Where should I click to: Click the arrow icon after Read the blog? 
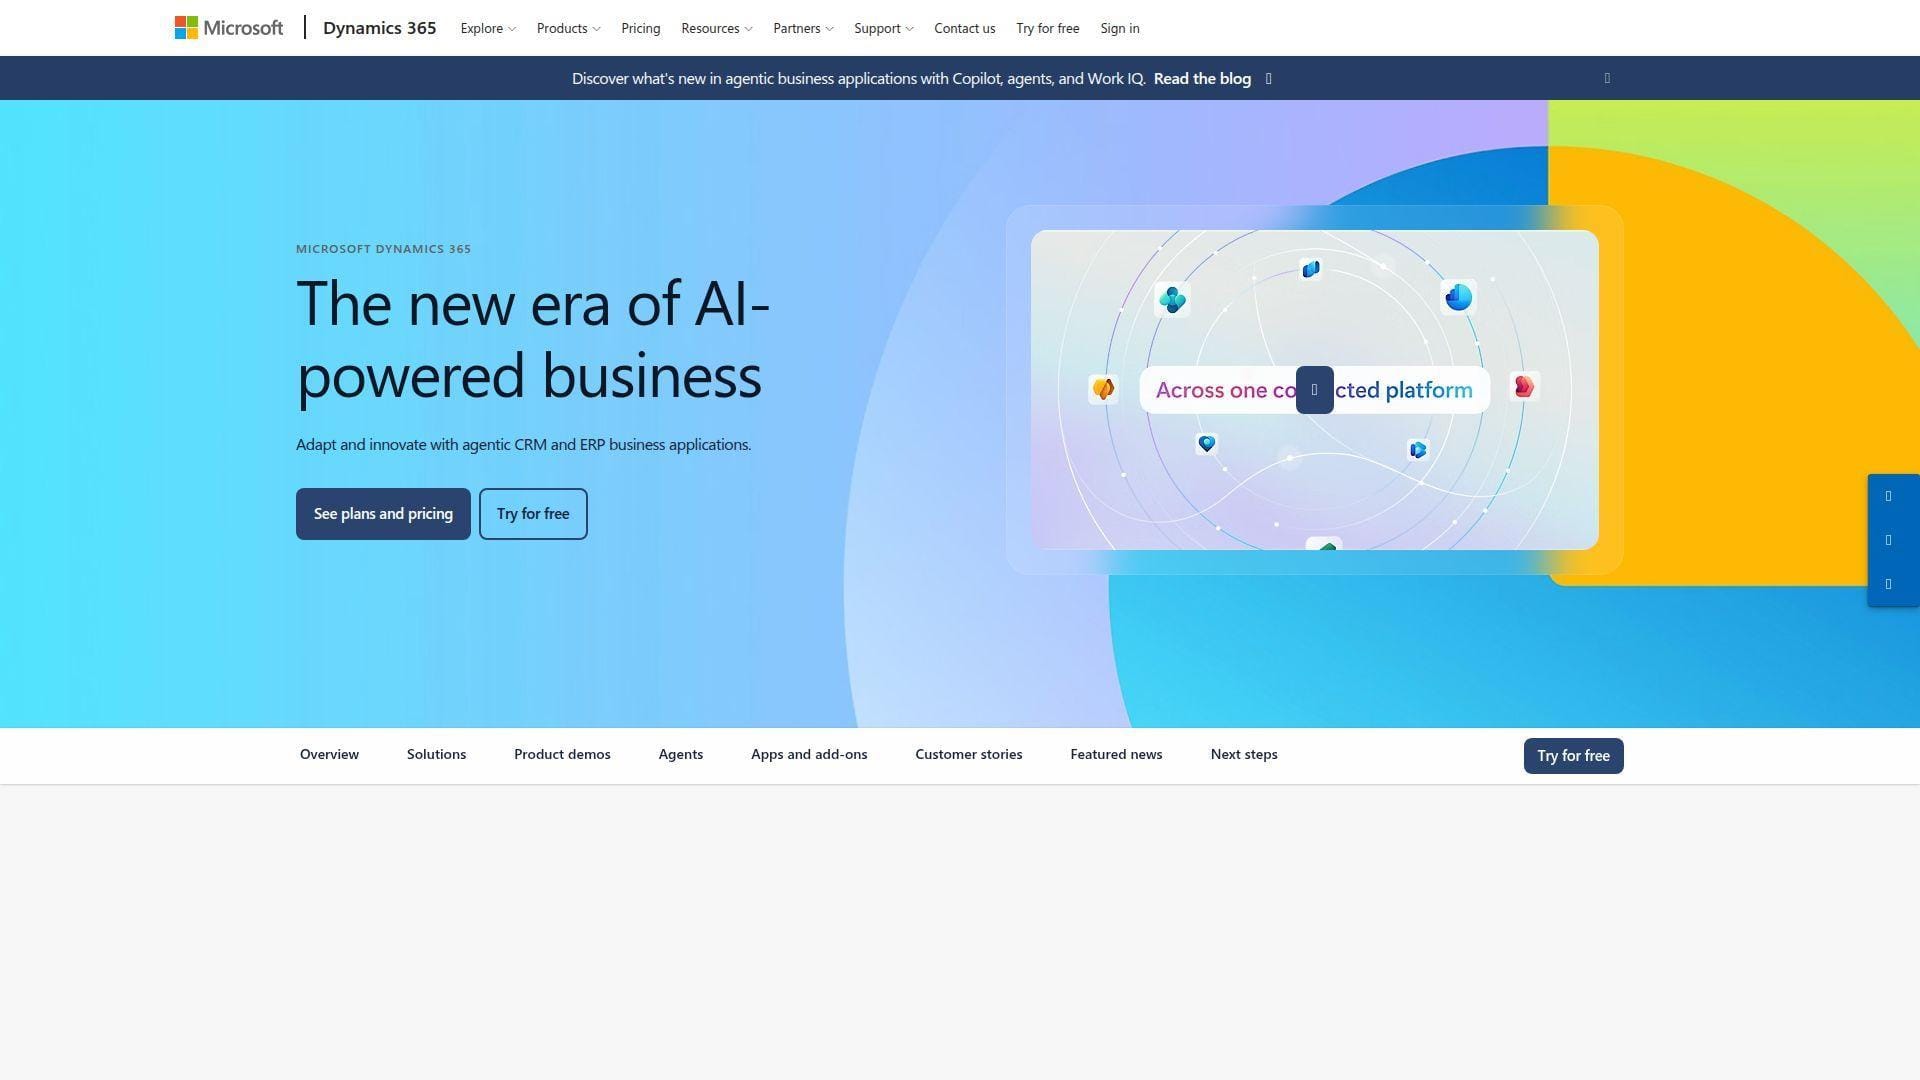(1268, 79)
